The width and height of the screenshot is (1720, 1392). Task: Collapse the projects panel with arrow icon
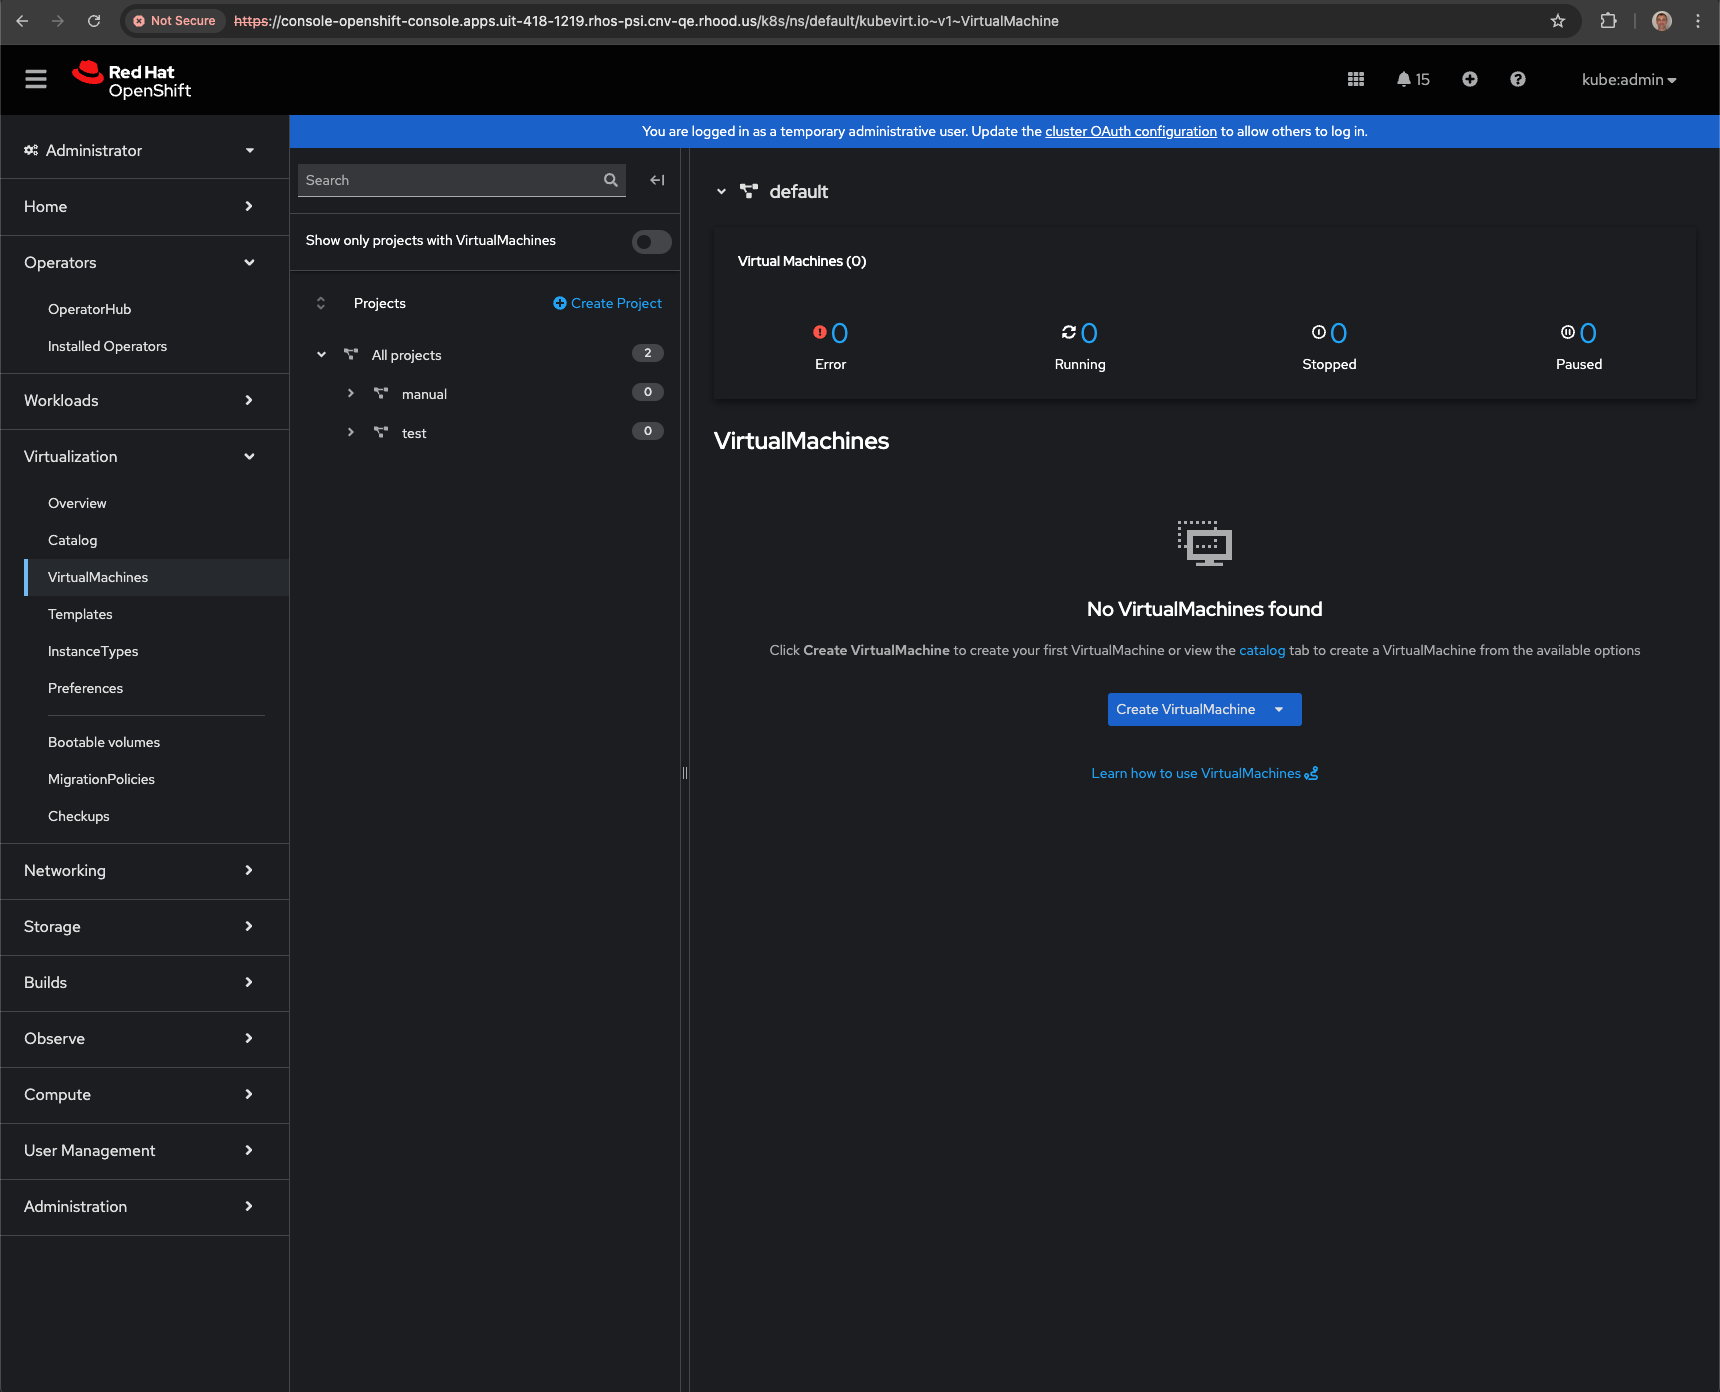tap(657, 180)
